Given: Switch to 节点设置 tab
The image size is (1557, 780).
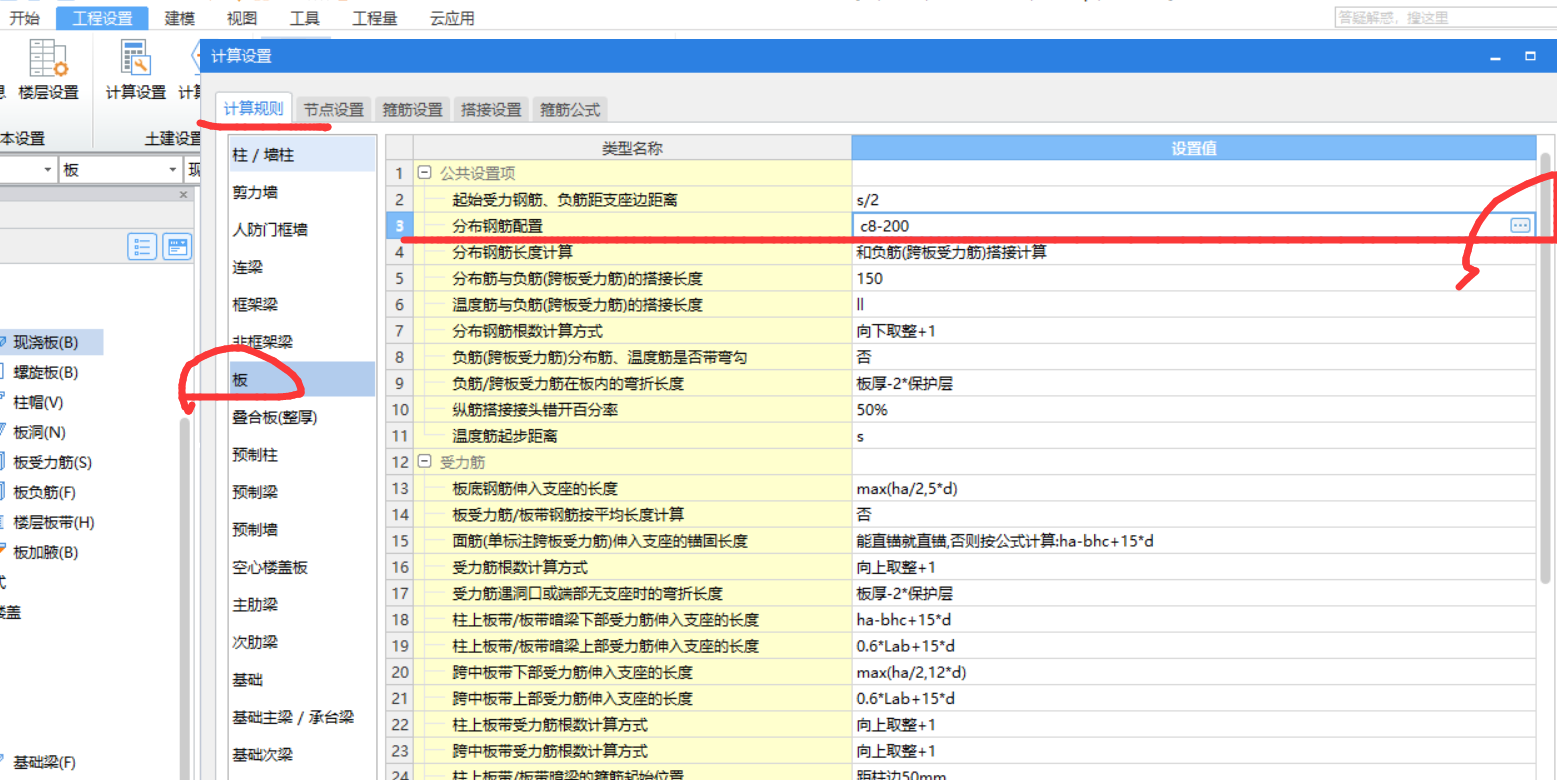Looking at the screenshot, I should (334, 110).
